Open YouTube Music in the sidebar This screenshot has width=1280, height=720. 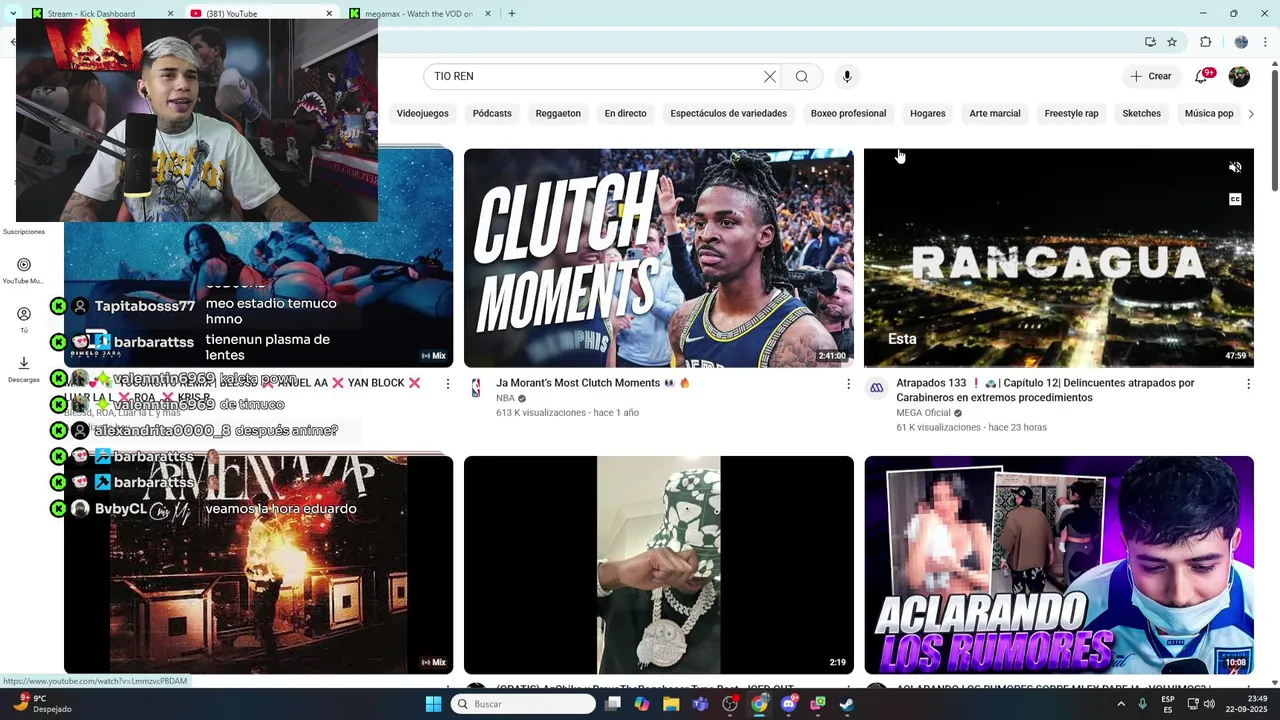pyautogui.click(x=24, y=271)
